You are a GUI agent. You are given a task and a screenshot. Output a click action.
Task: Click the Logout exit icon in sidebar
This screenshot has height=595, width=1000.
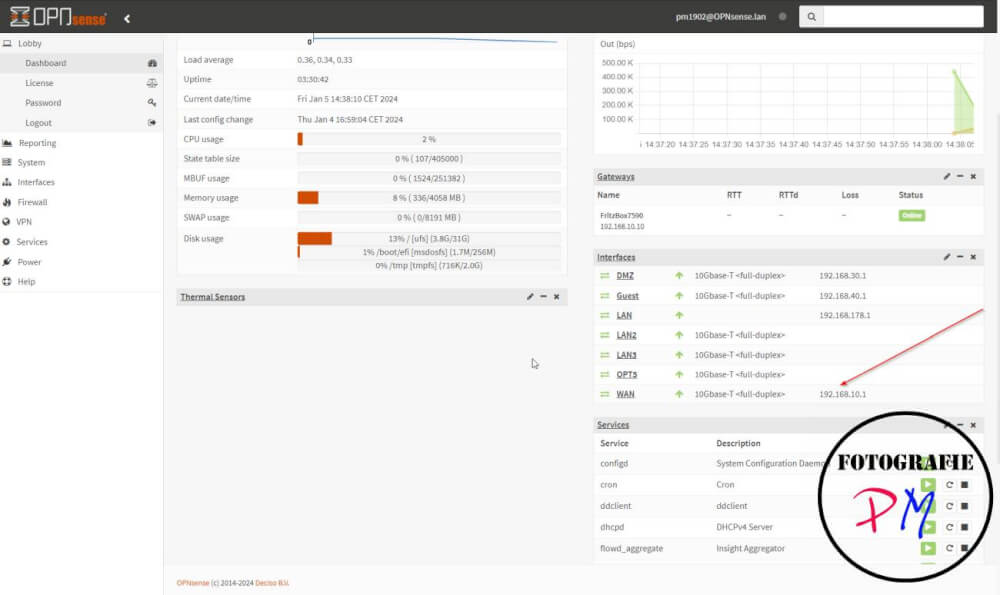[x=152, y=122]
